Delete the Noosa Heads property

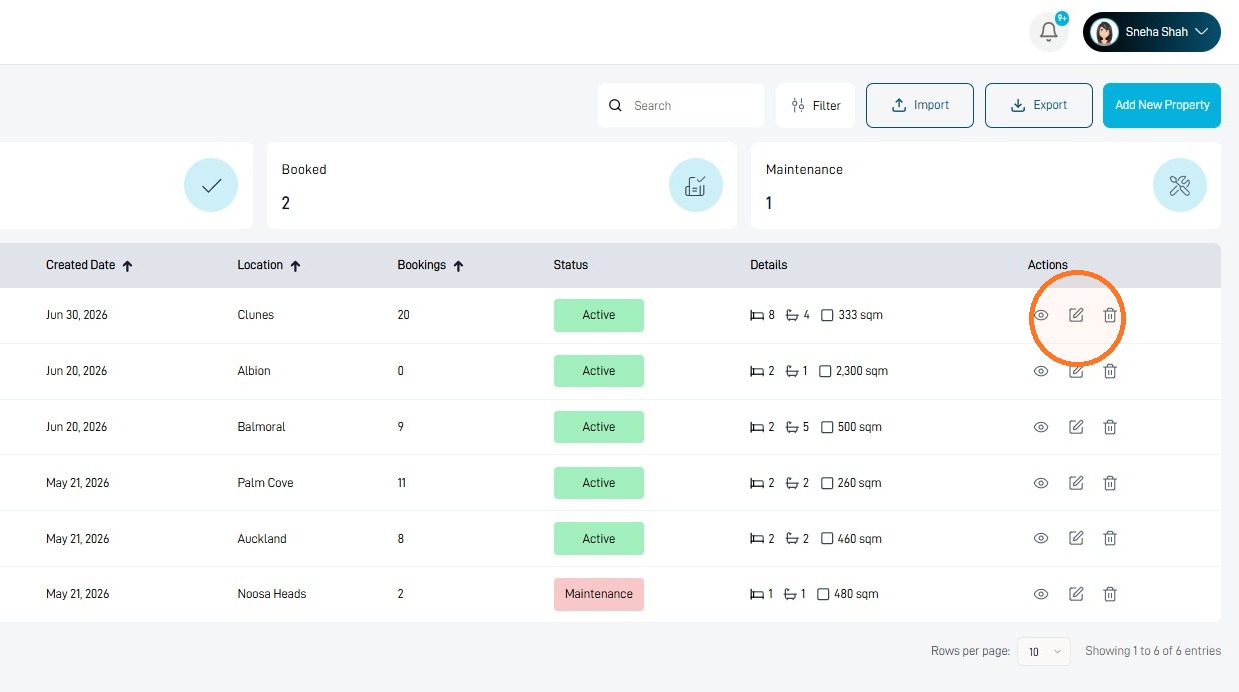click(1110, 594)
